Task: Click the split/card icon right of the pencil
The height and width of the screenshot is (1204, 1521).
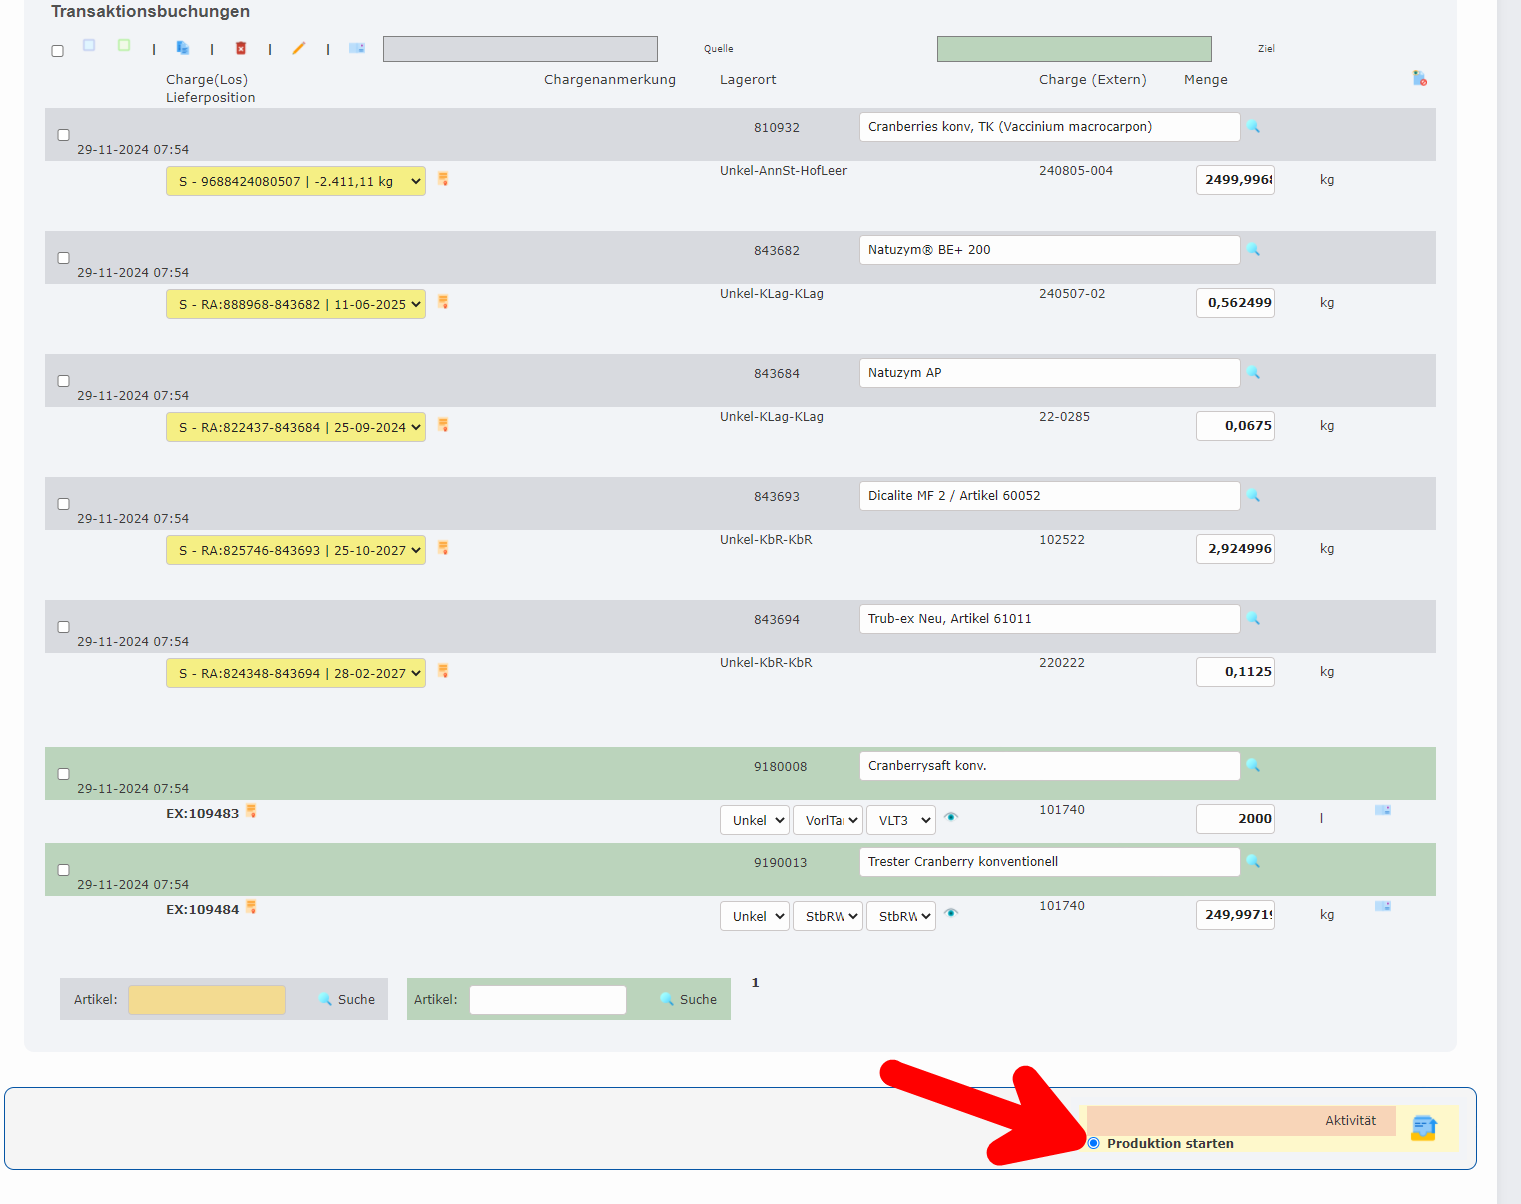Action: tap(356, 47)
